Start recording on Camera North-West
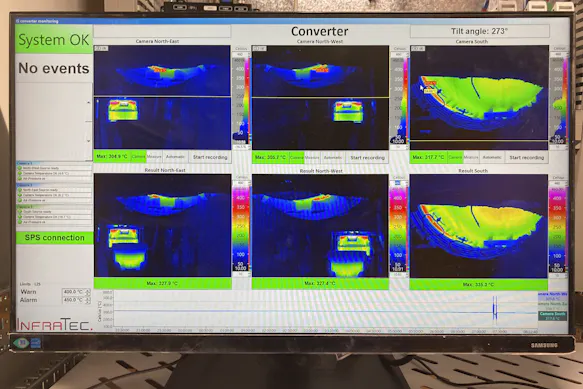 pyautogui.click(x=367, y=158)
